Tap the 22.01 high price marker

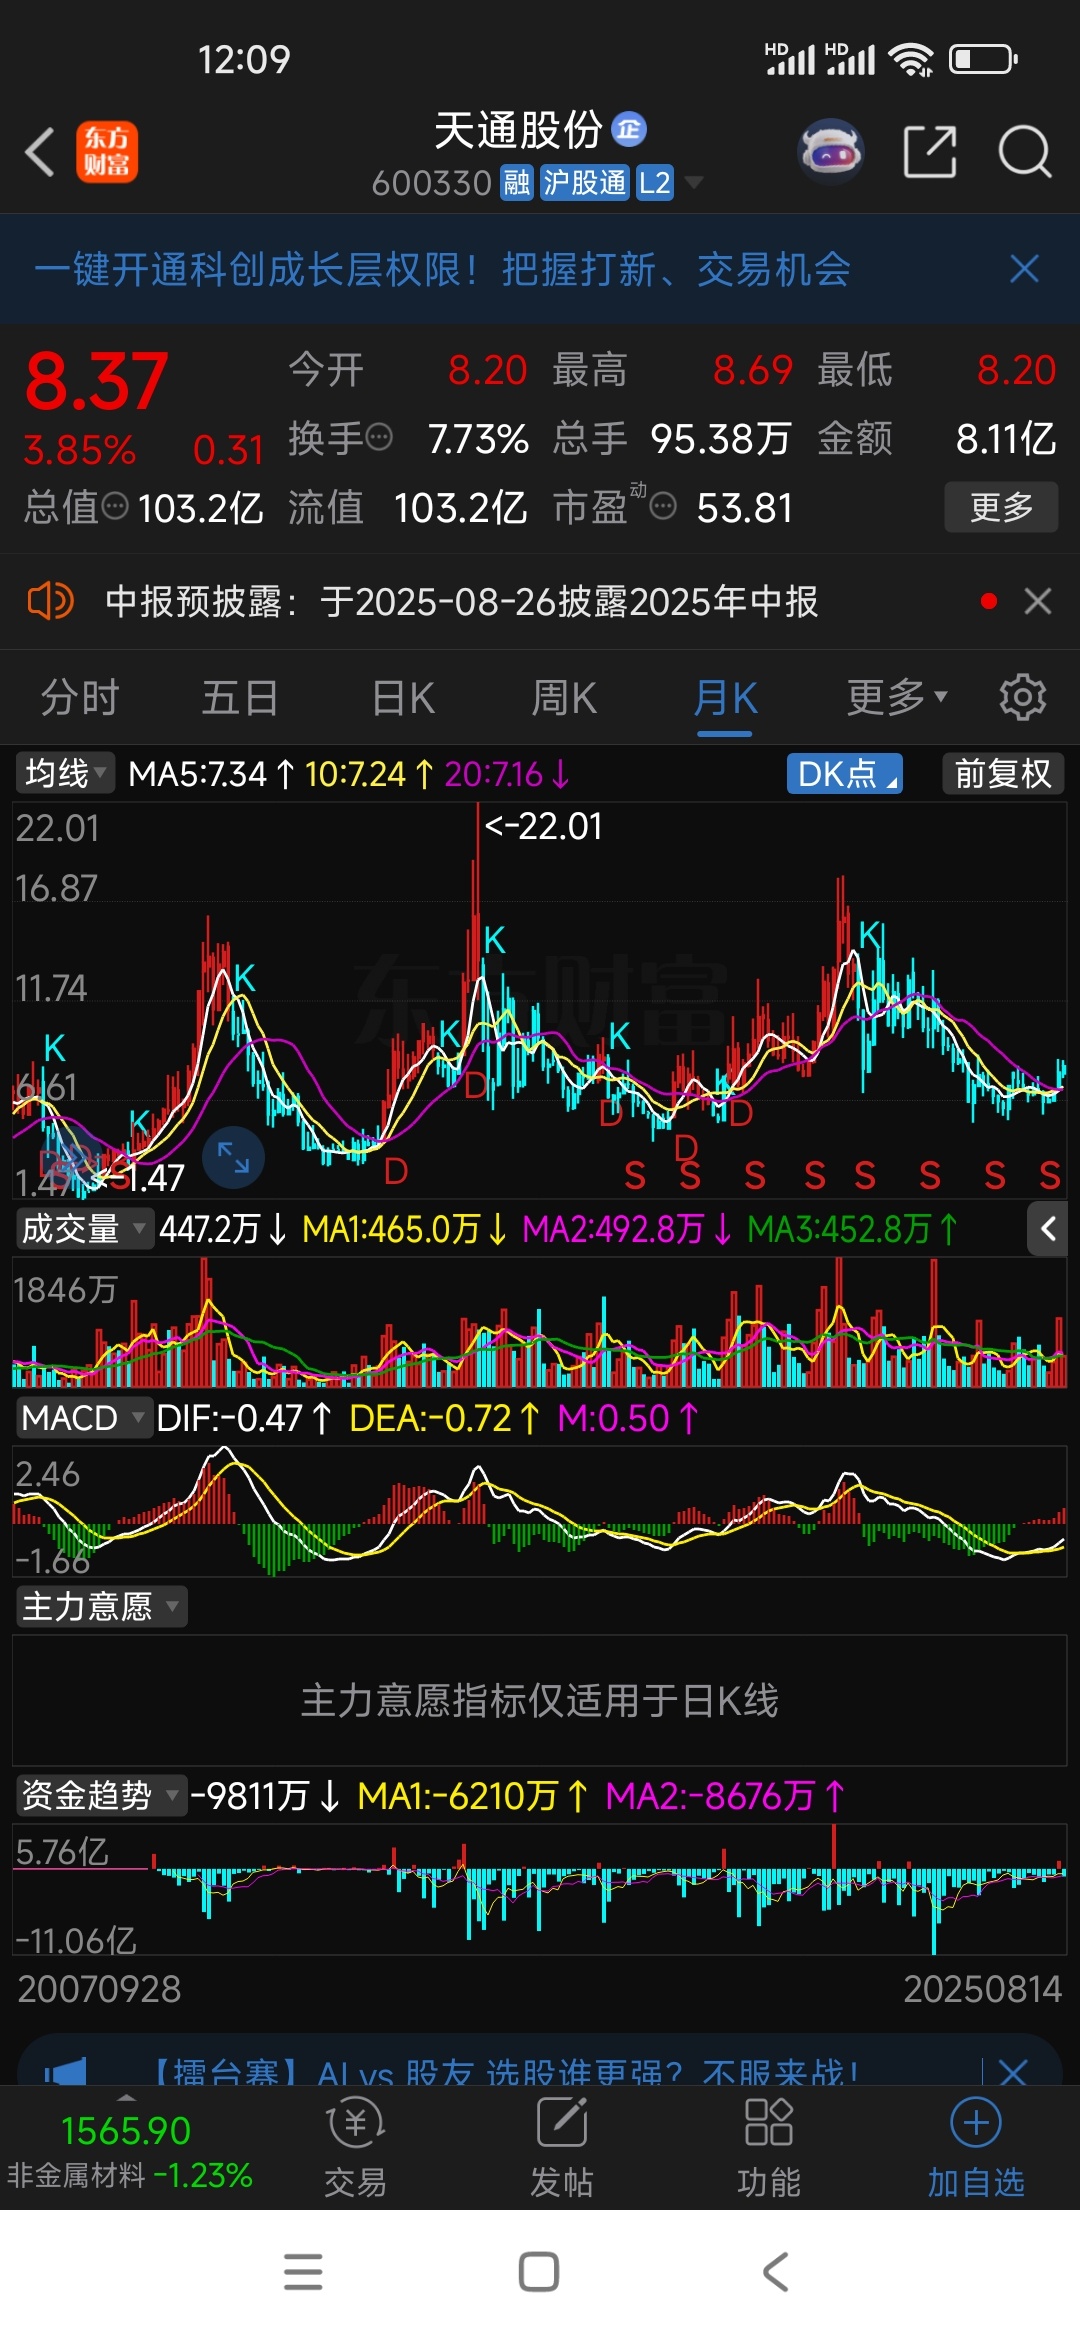pyautogui.click(x=543, y=826)
